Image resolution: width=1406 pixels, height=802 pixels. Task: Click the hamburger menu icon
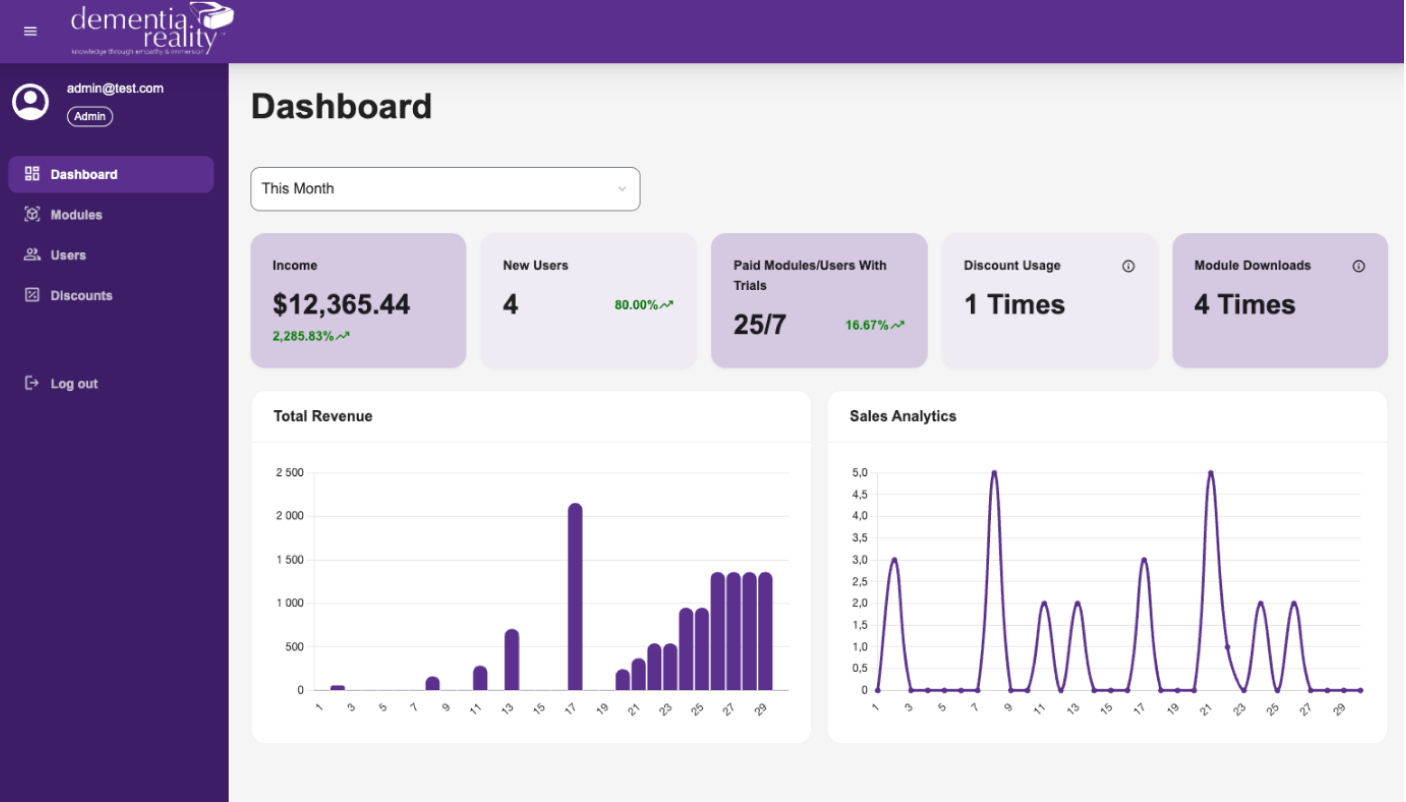tap(30, 31)
